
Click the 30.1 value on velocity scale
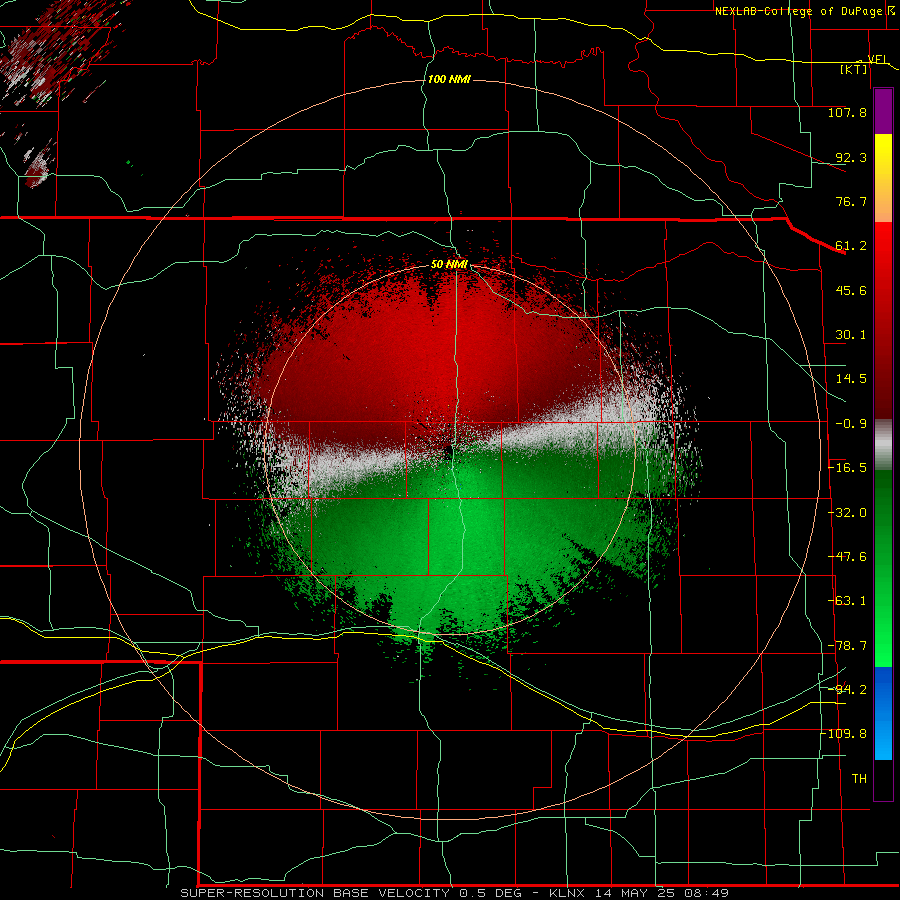coord(851,335)
